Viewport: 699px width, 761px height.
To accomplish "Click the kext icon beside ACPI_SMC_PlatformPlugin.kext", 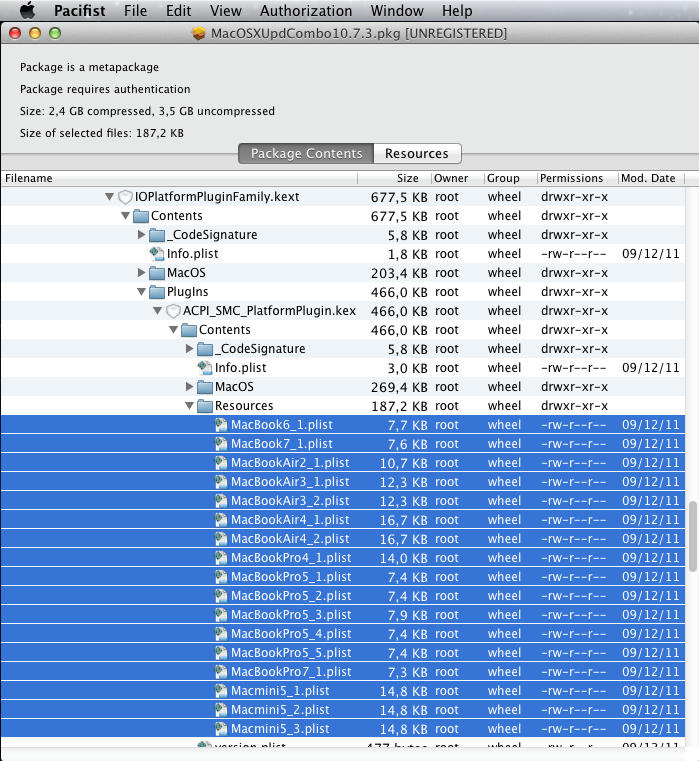I will click(x=173, y=311).
